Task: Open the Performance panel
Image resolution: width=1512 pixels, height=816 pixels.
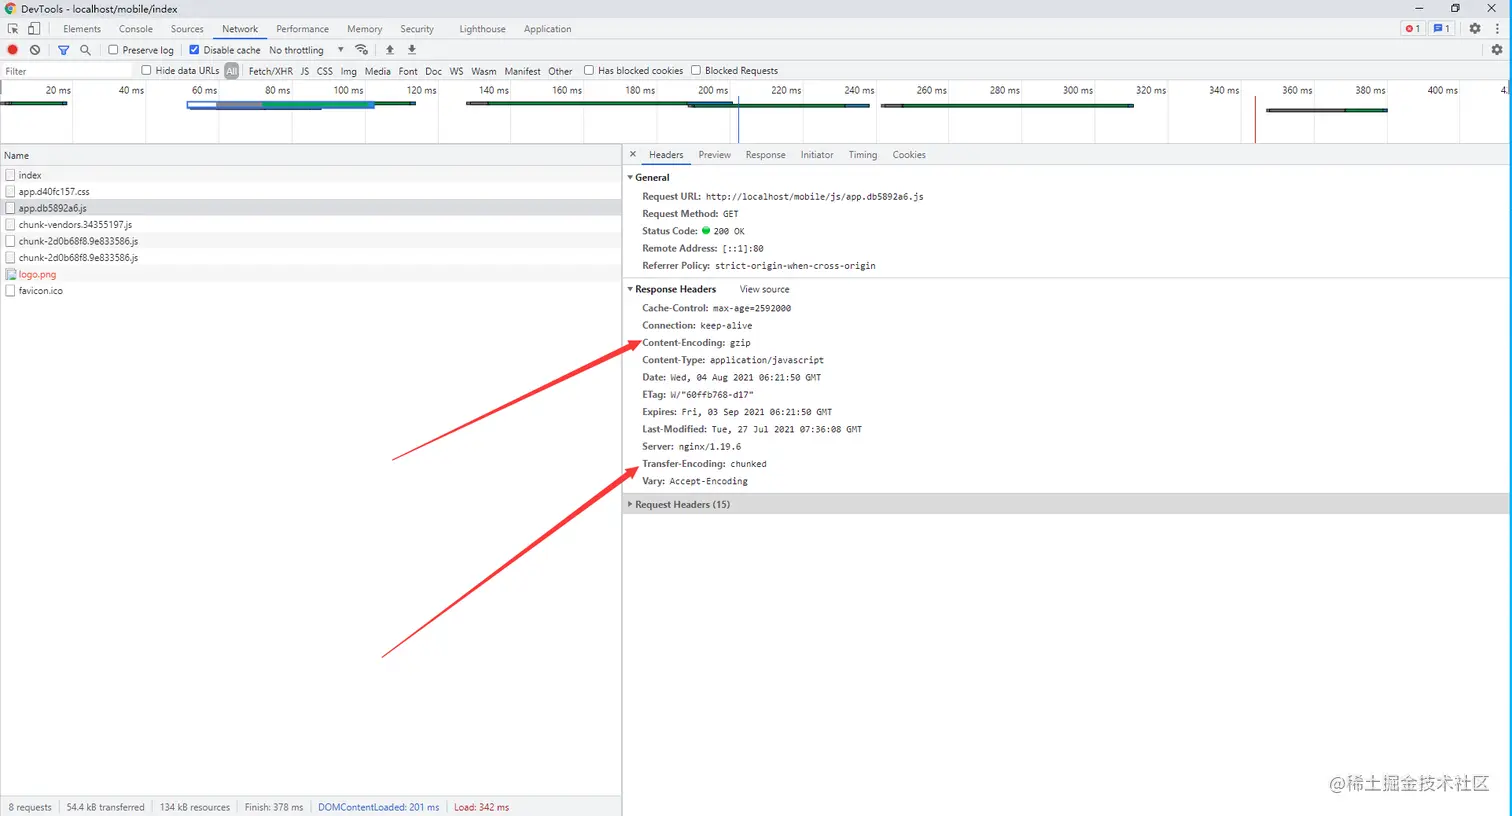Action: (303, 29)
